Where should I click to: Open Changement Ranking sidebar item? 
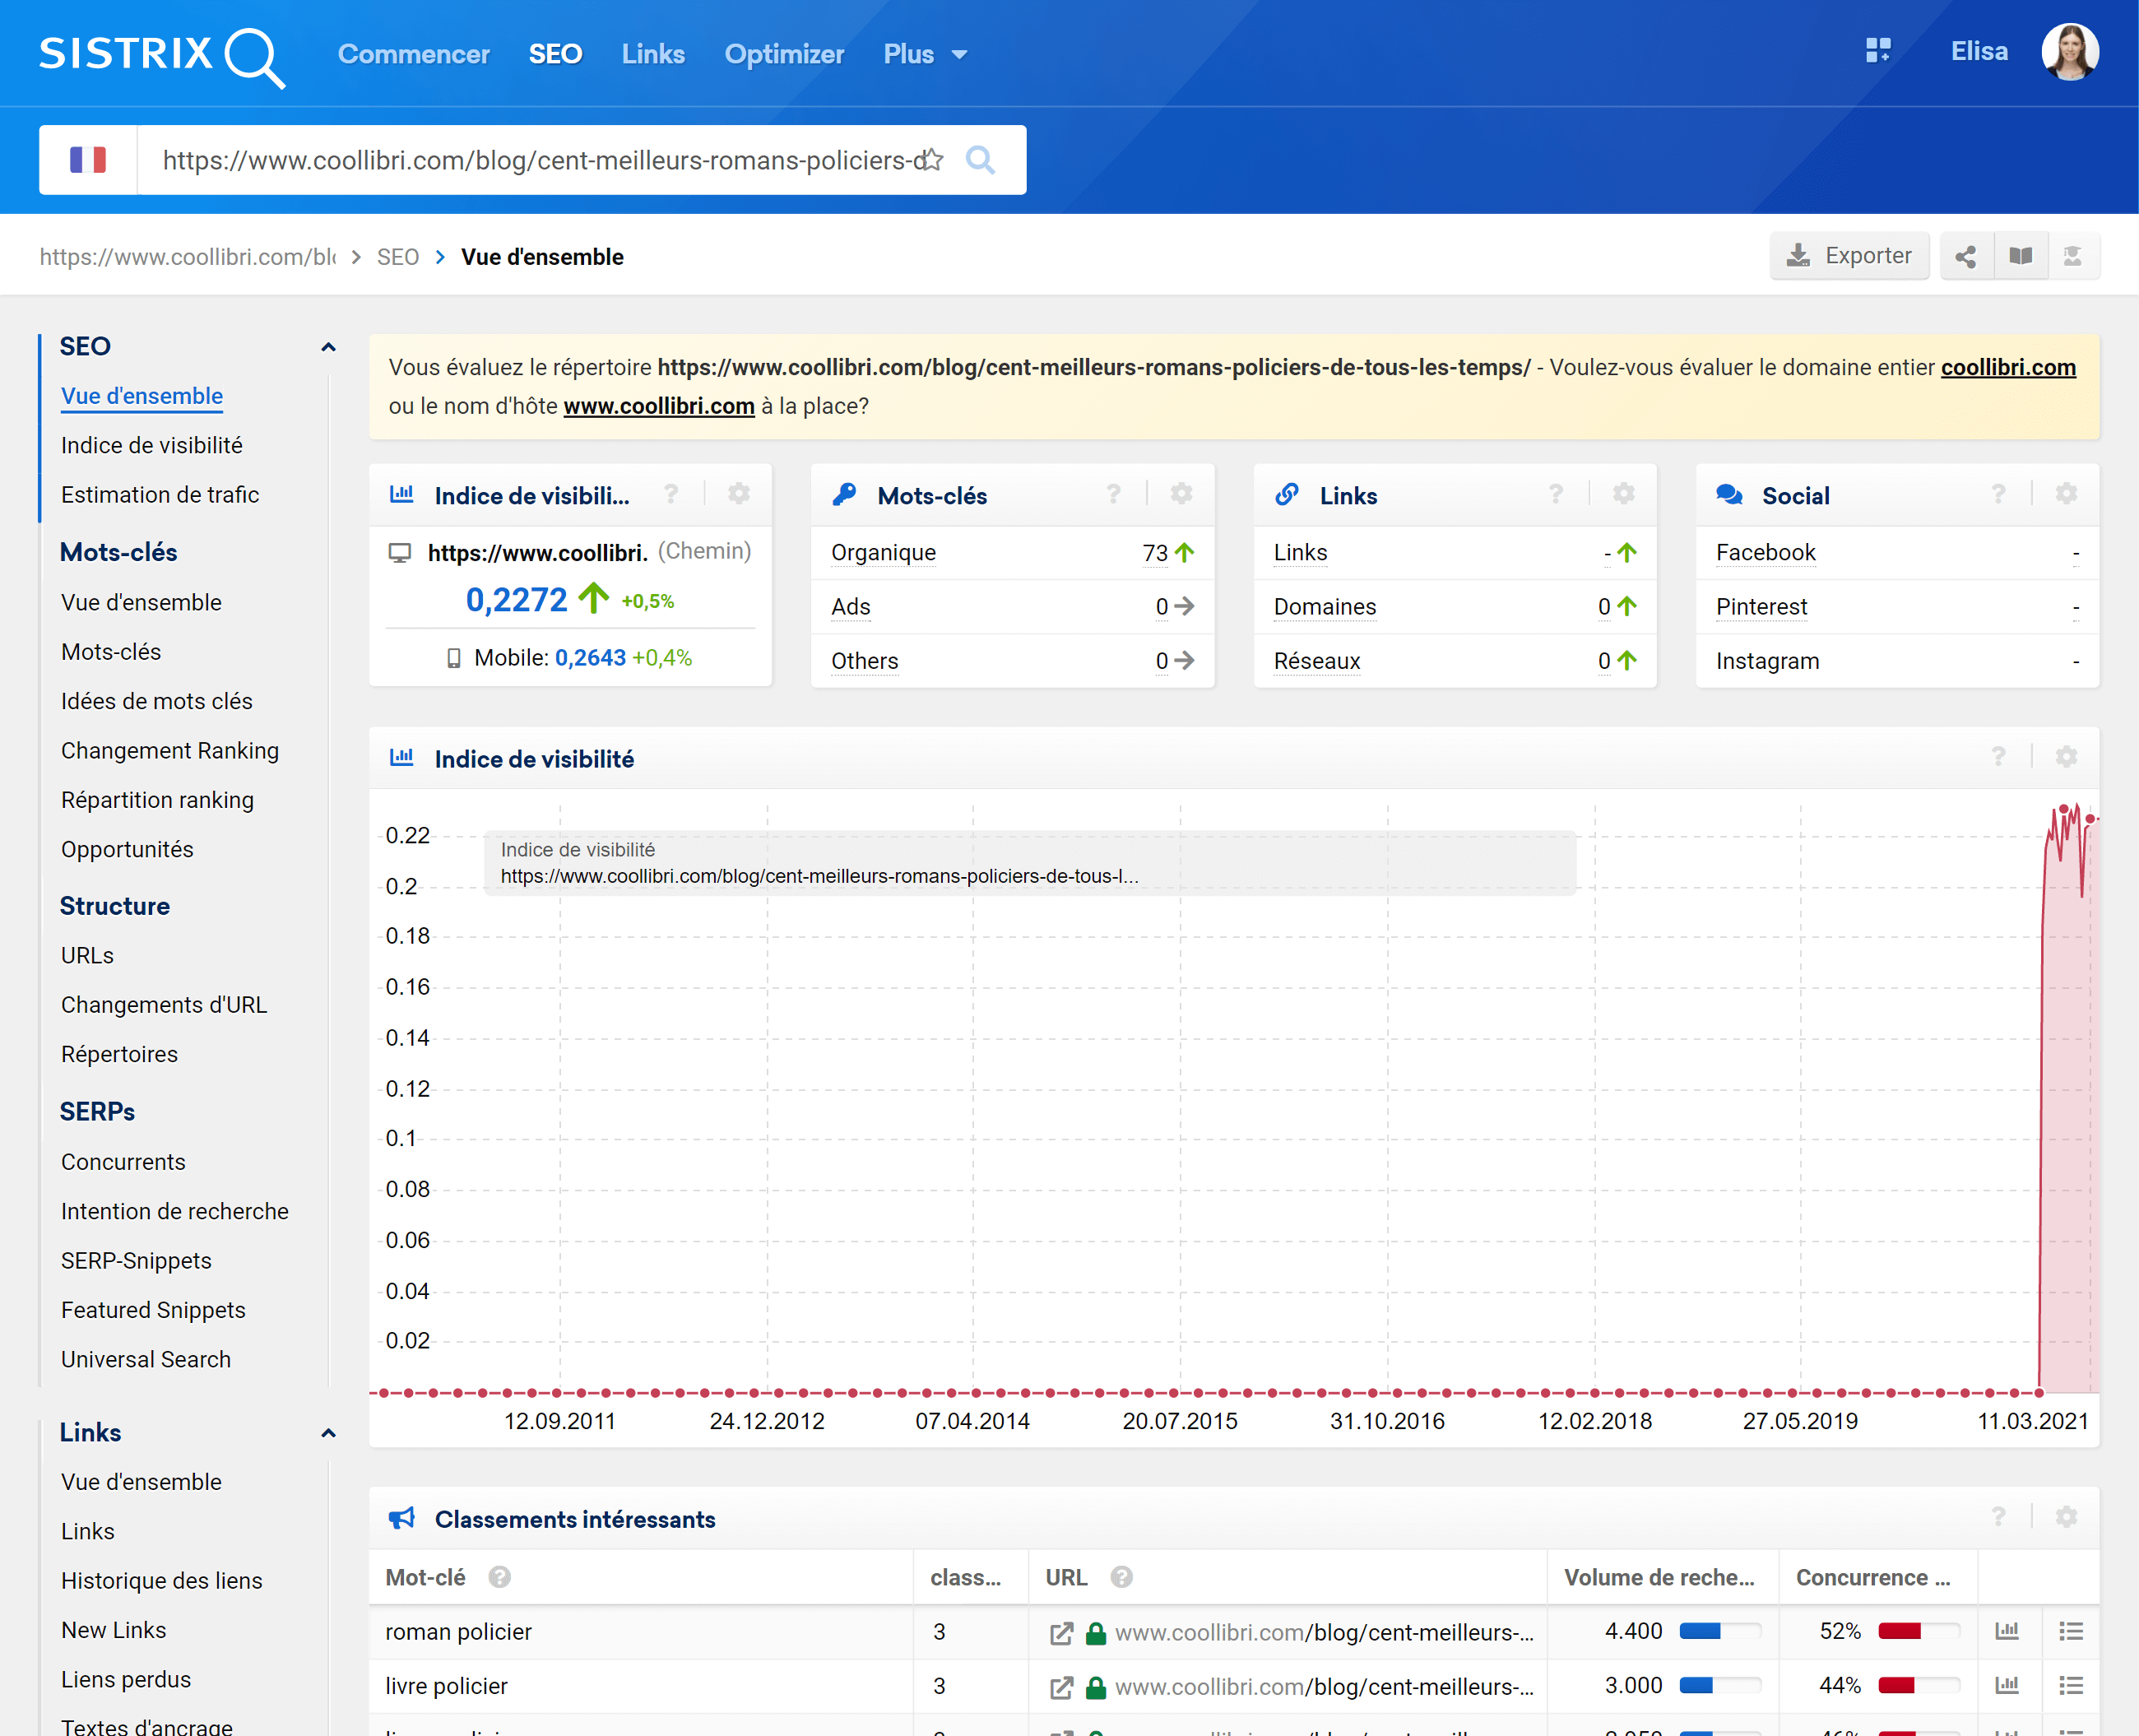(x=170, y=751)
